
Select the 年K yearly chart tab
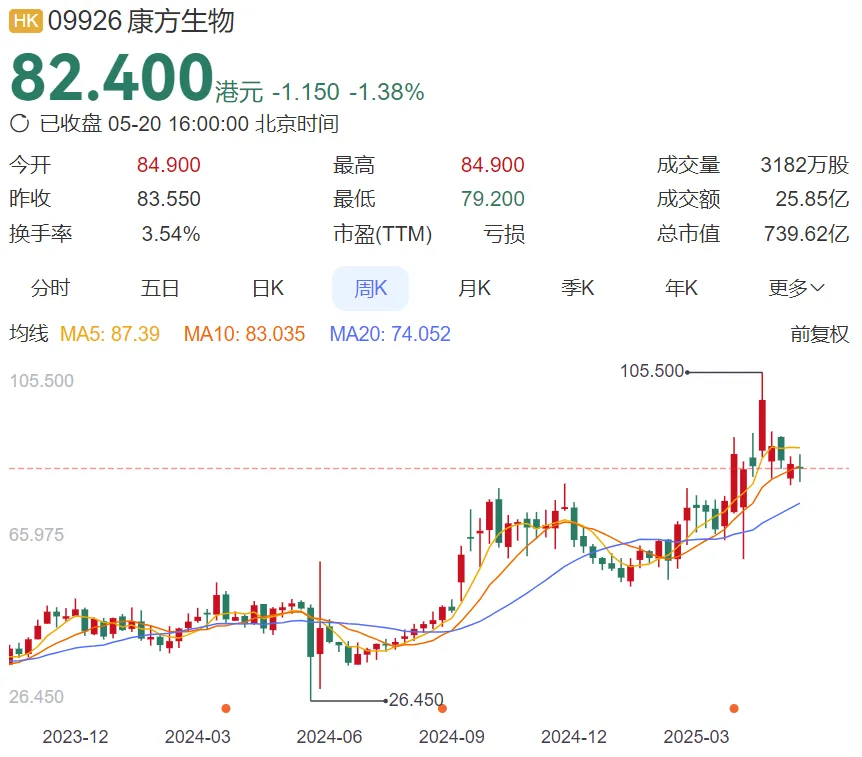(x=681, y=289)
